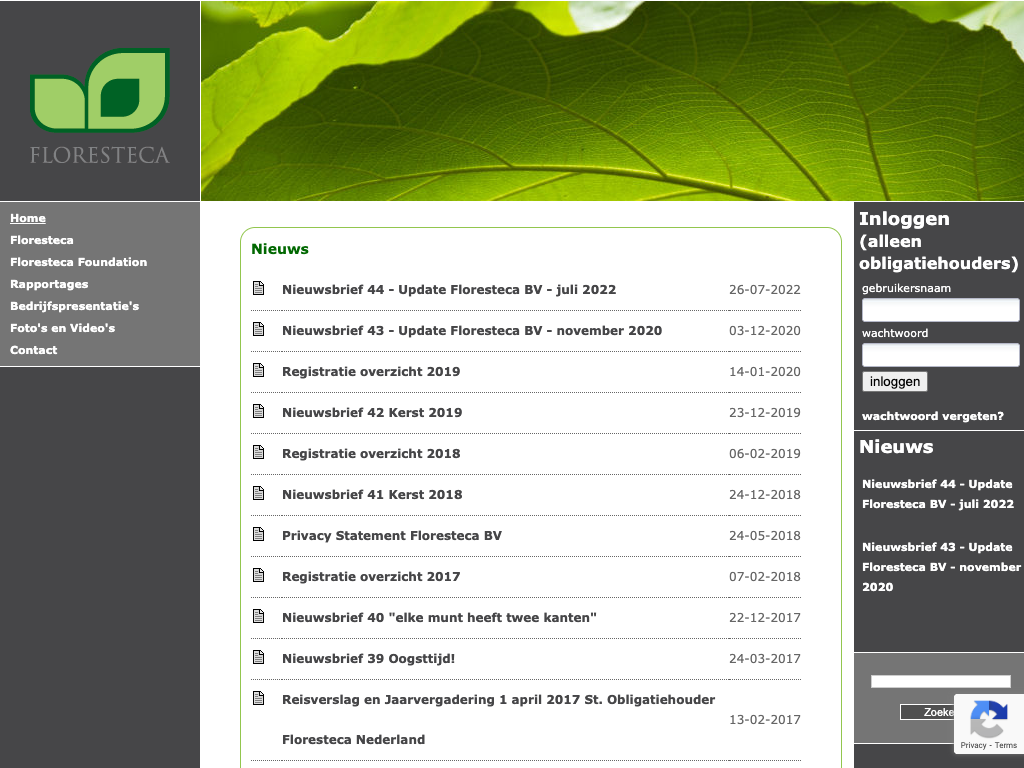Click document icon beside Nieuwsbrief 44
The width and height of the screenshot is (1024, 768).
click(x=258, y=289)
